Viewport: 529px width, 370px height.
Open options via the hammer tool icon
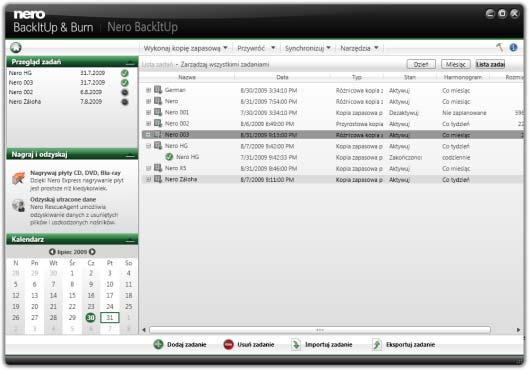tap(500, 48)
